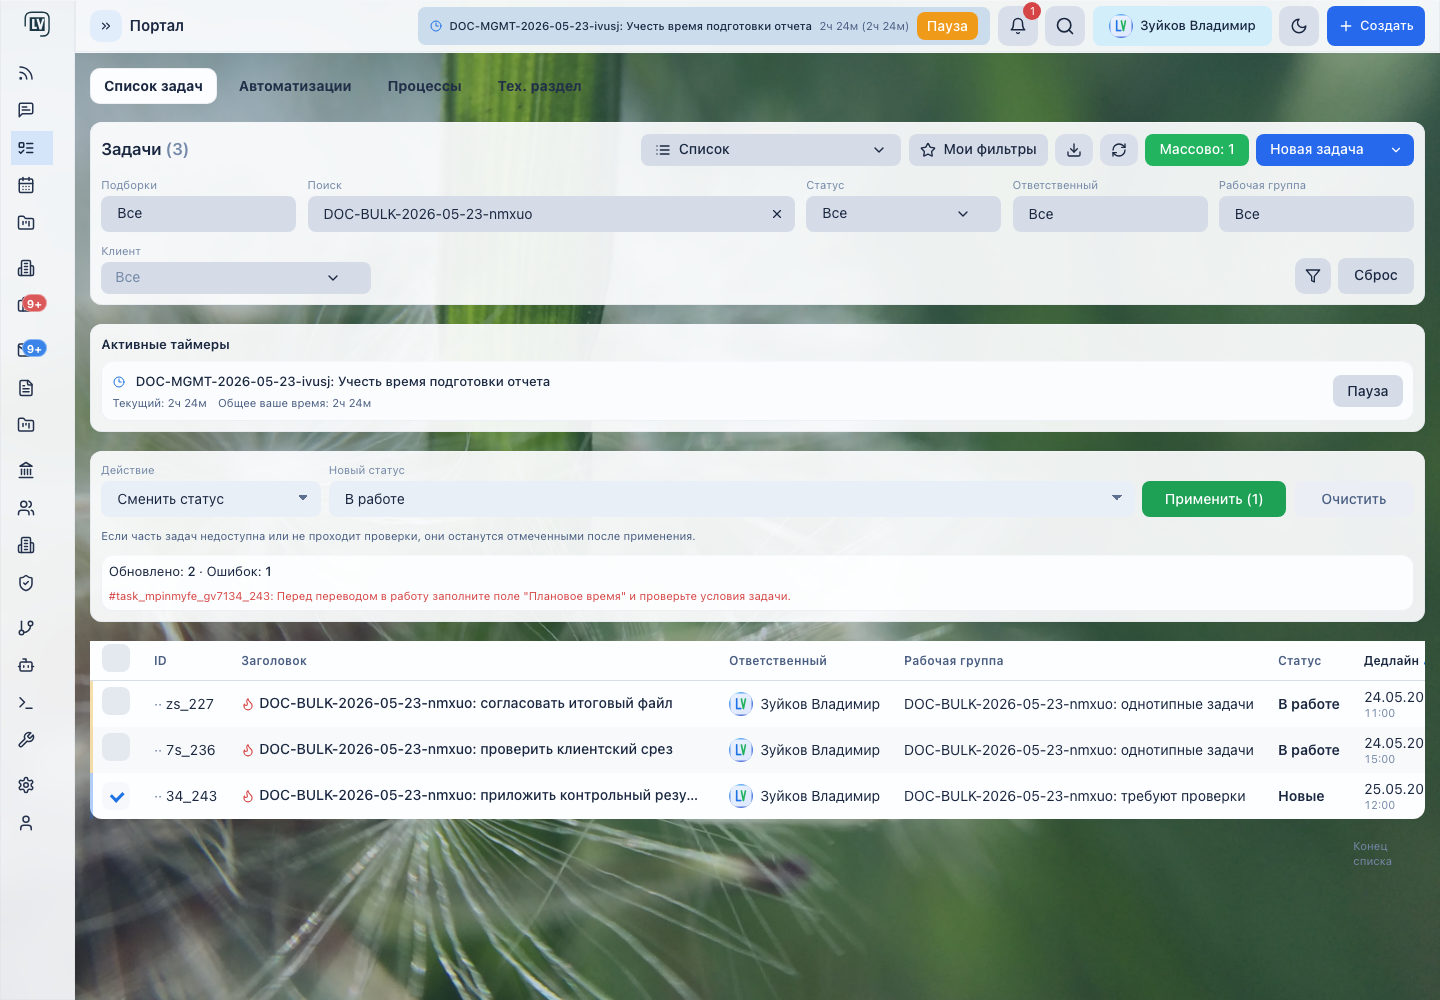Uncheck task 34_243 checkbox
The height and width of the screenshot is (1000, 1440).
117,797
